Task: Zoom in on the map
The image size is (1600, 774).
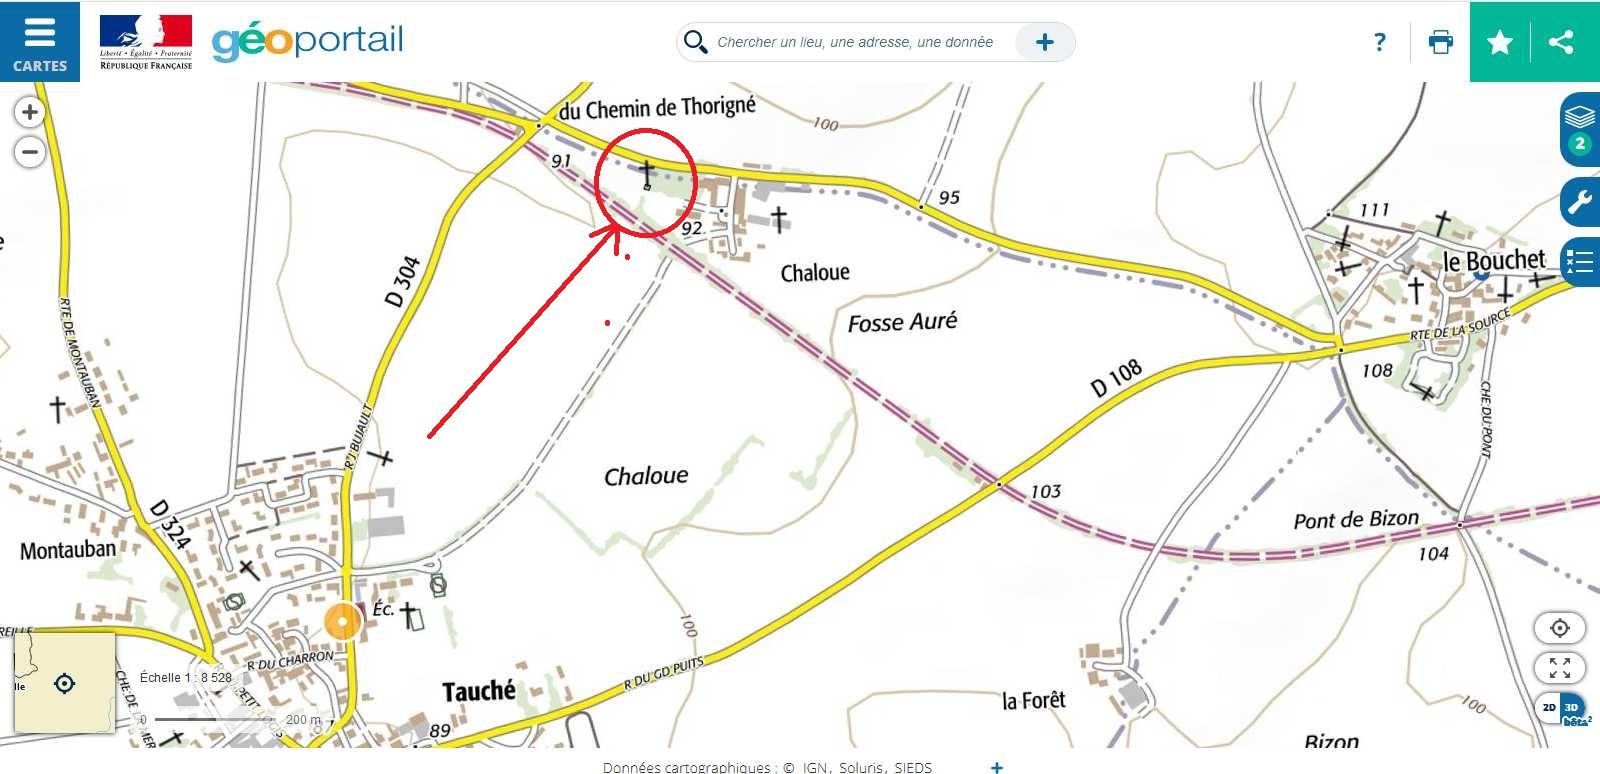Action: [x=30, y=112]
